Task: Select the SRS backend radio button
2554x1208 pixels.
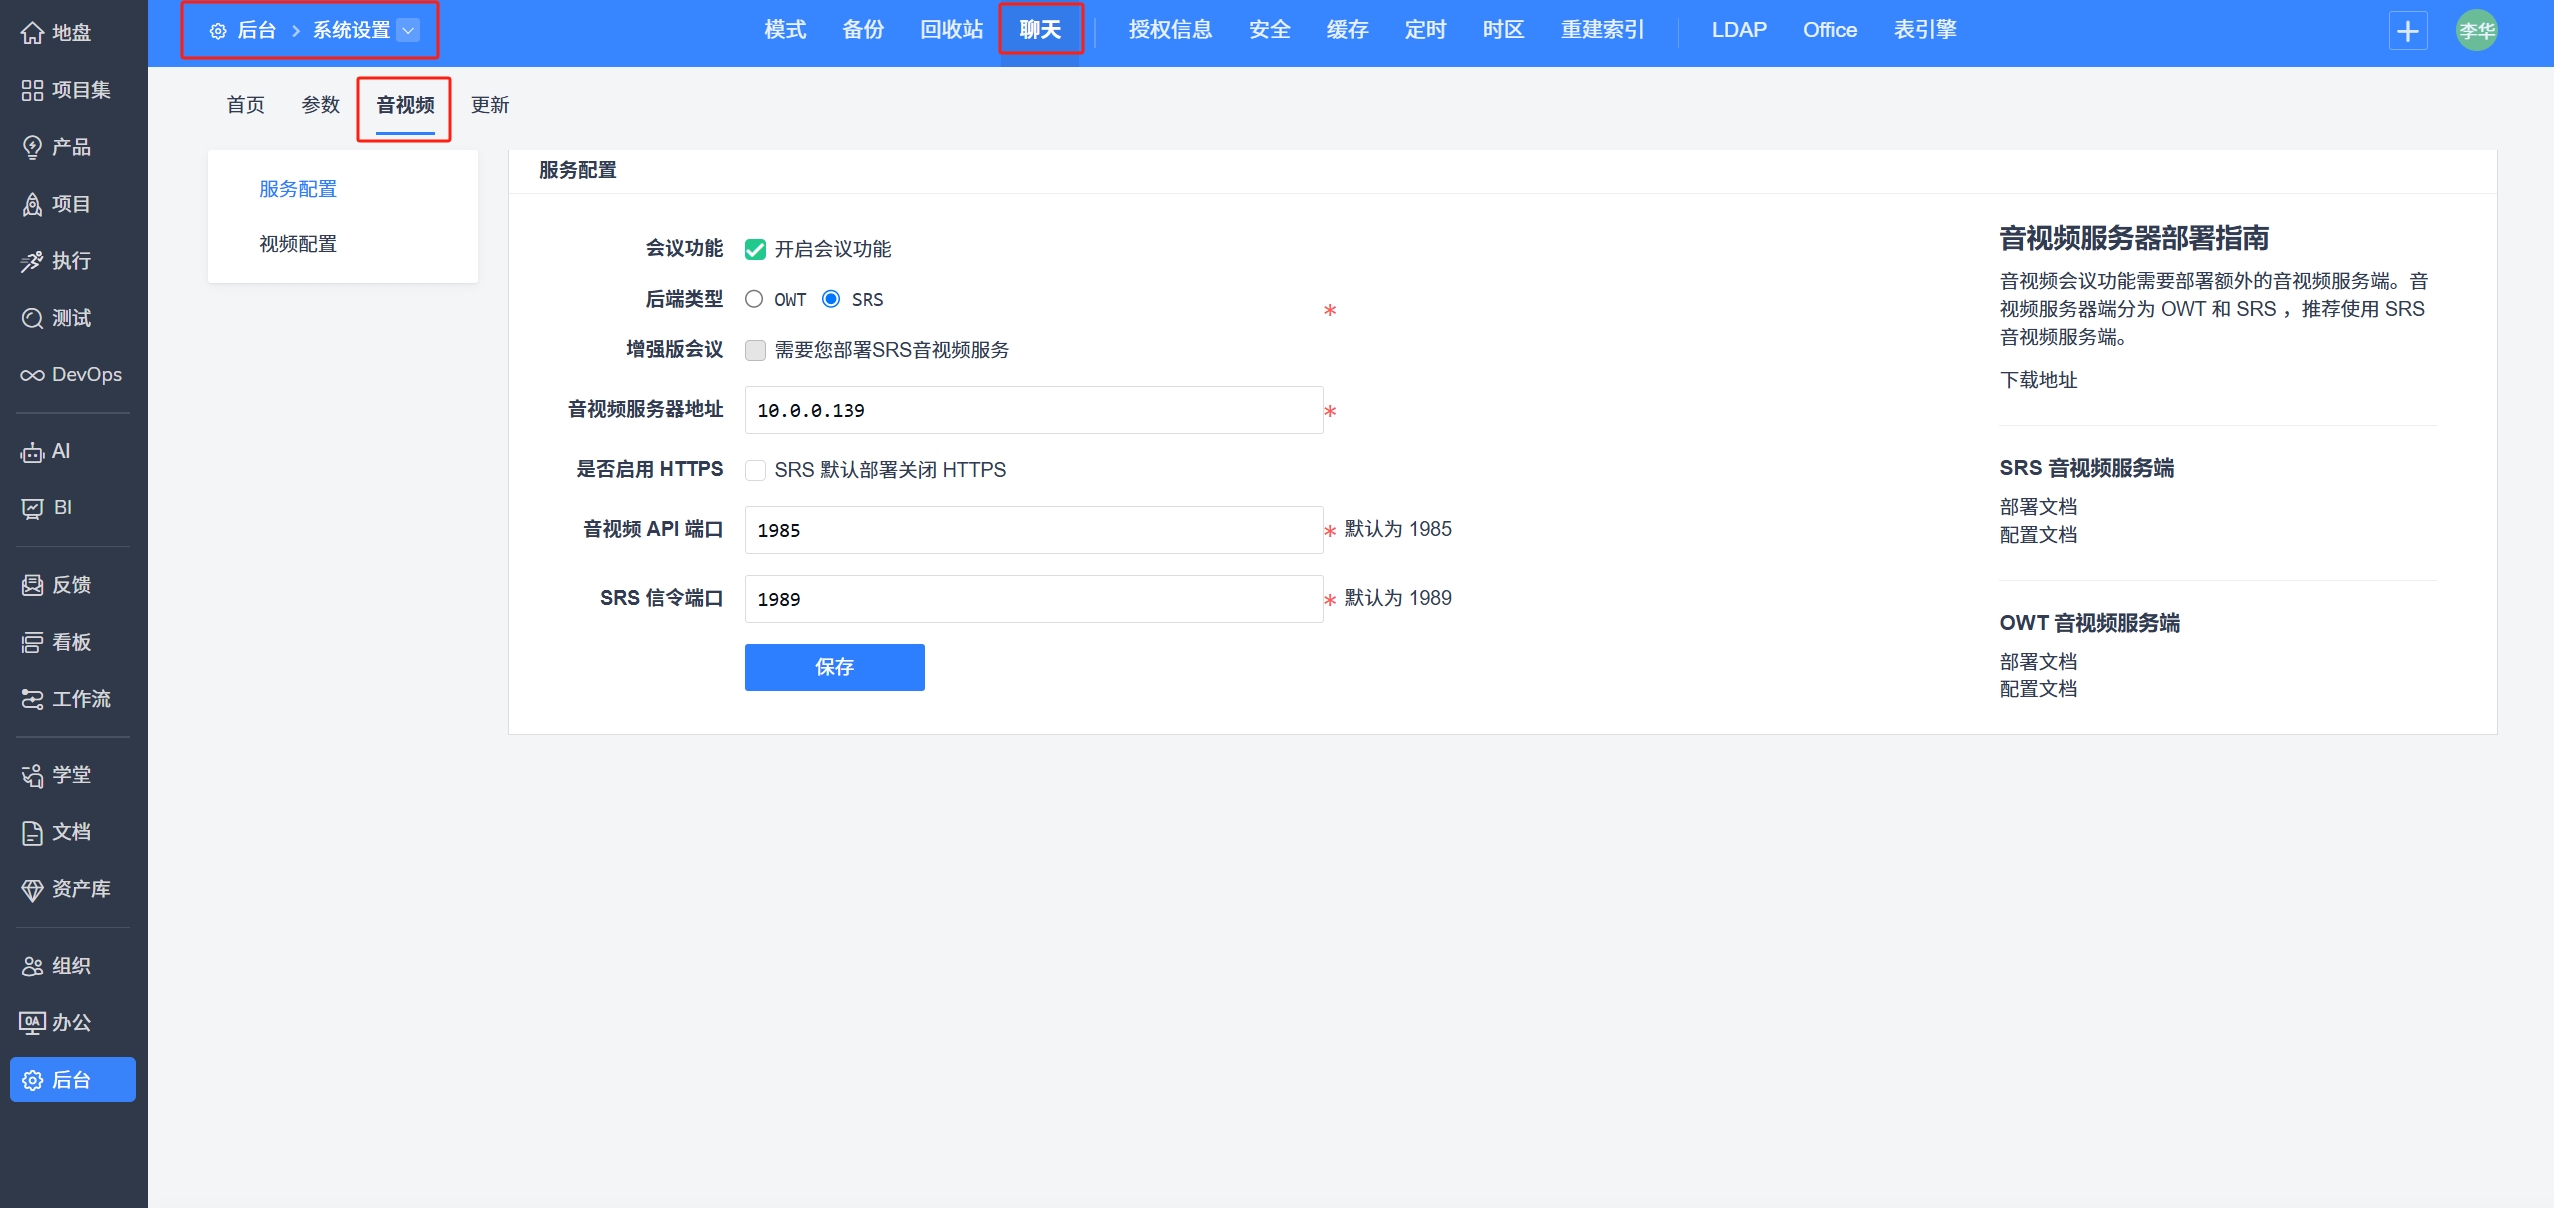Action: tap(831, 299)
